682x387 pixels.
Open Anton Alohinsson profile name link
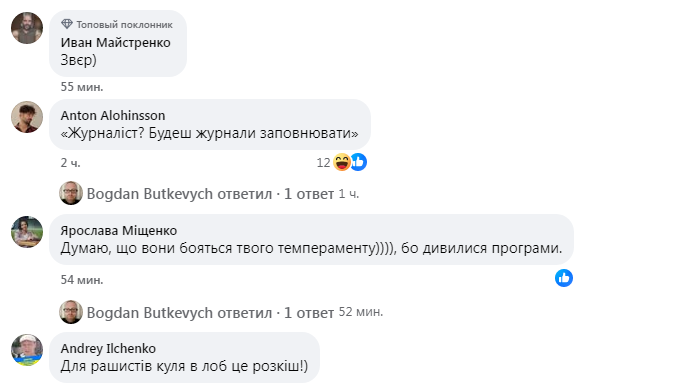113,115
